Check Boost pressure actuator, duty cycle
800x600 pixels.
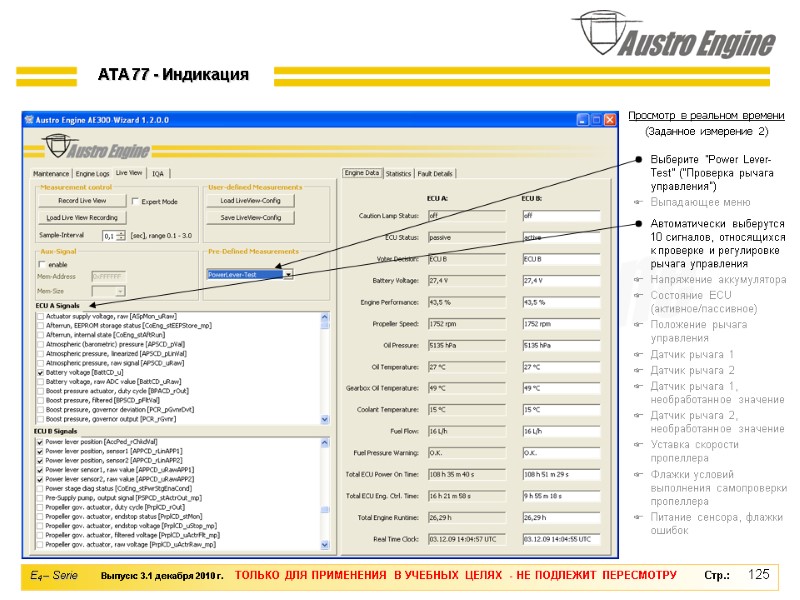[x=40, y=391]
